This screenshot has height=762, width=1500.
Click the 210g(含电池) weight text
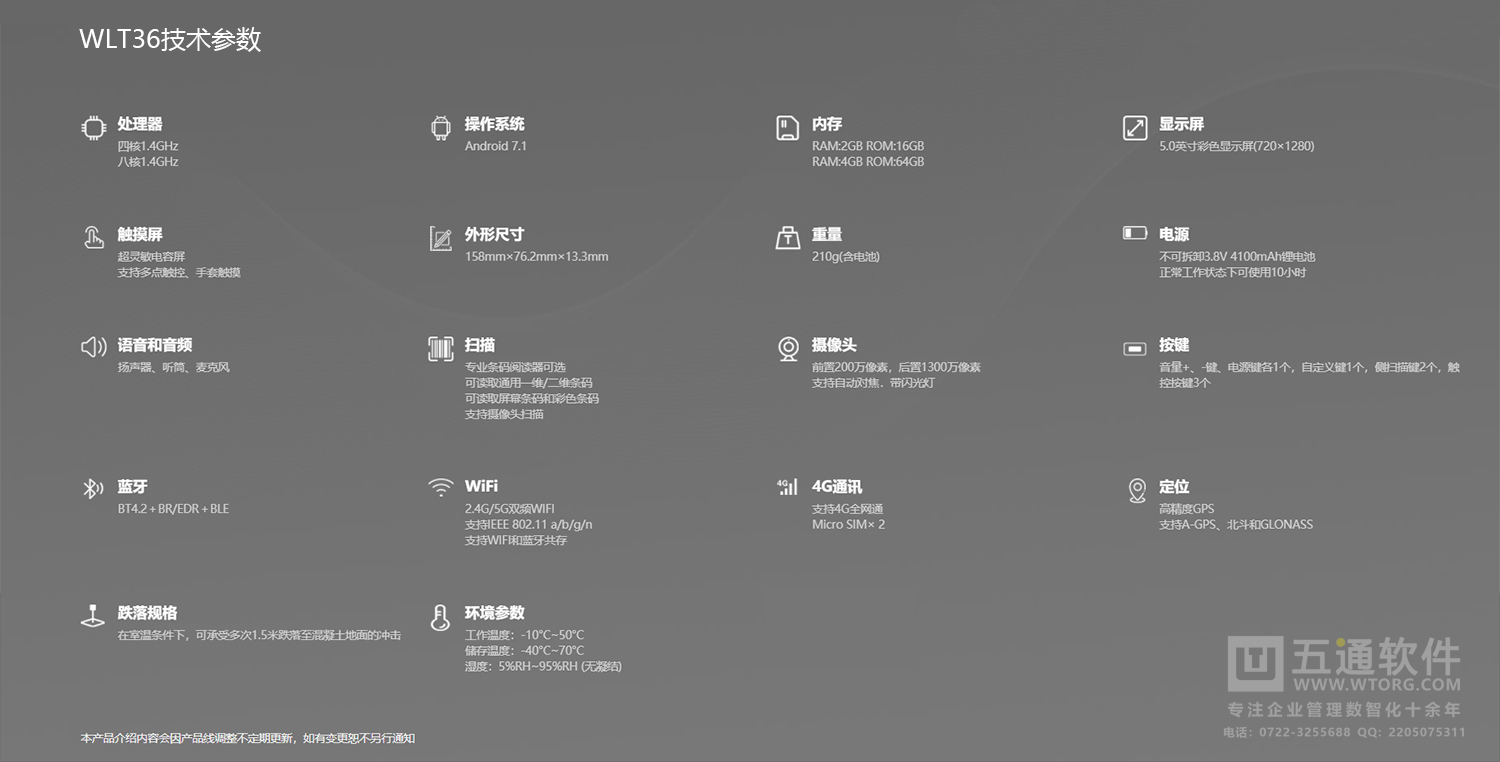pyautogui.click(x=846, y=257)
